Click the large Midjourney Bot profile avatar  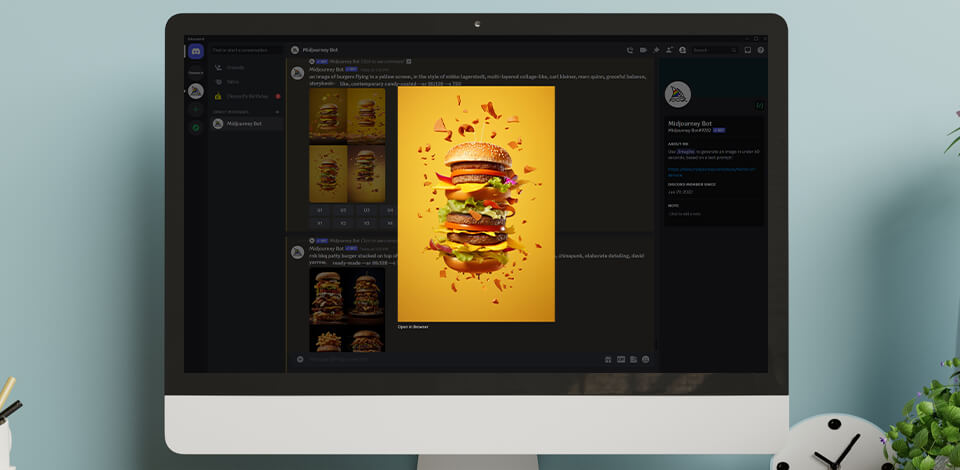(x=678, y=94)
